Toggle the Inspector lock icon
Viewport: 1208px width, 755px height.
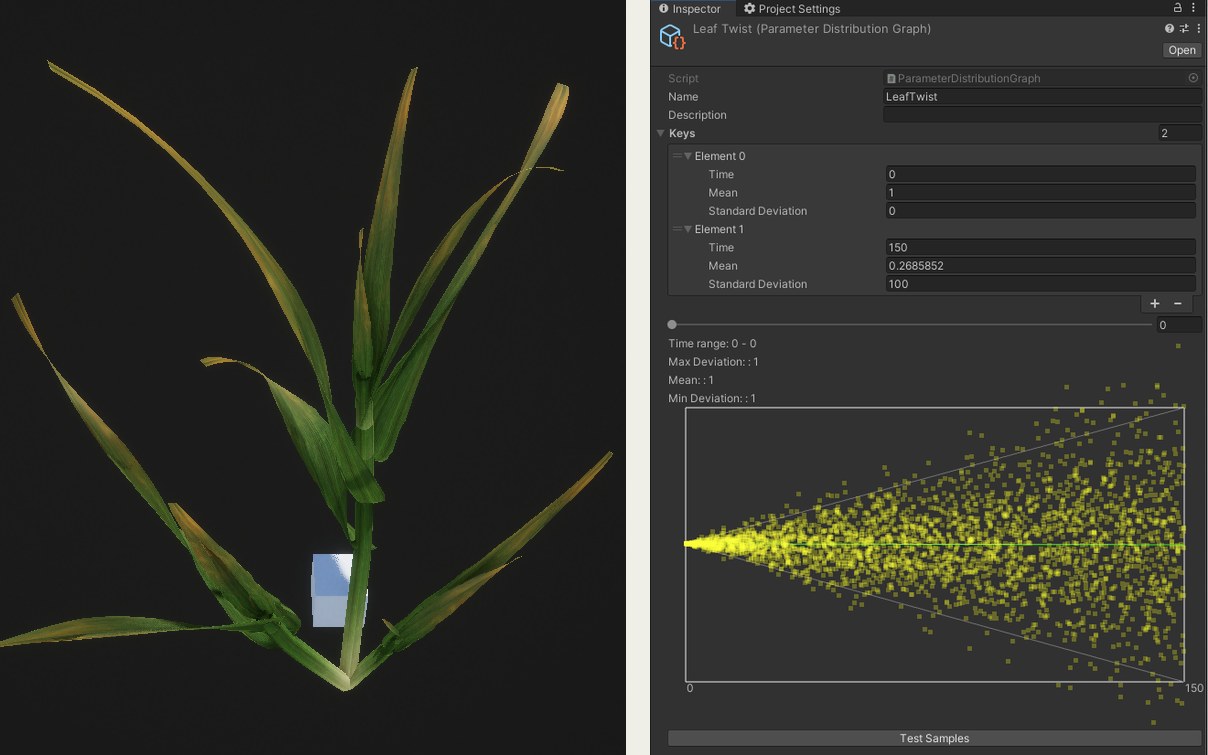click(x=1178, y=7)
